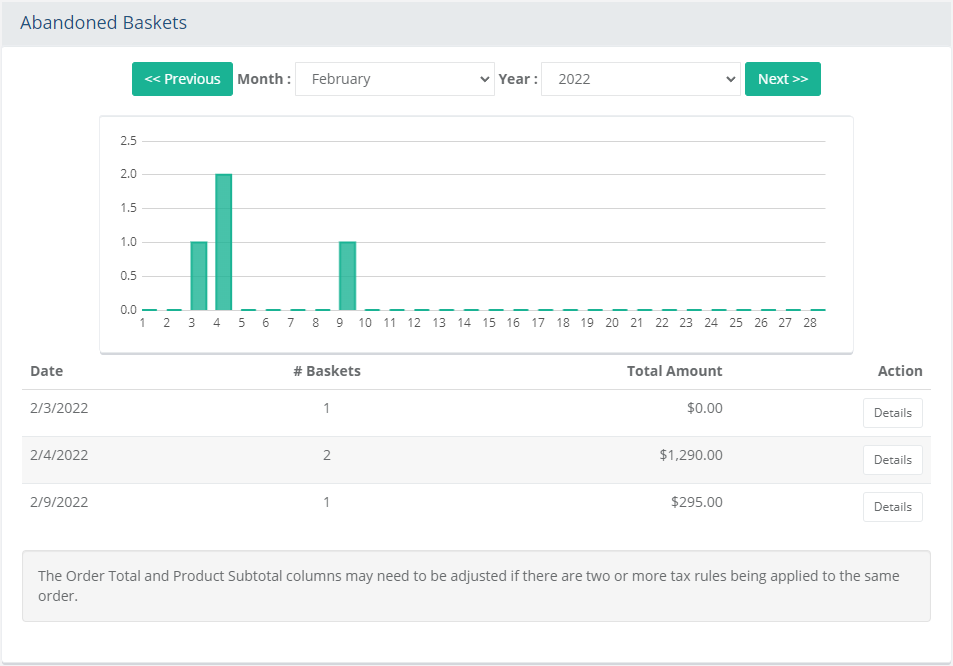Open the Month dropdown showing February
Screen dimensions: 953x666
tap(395, 79)
